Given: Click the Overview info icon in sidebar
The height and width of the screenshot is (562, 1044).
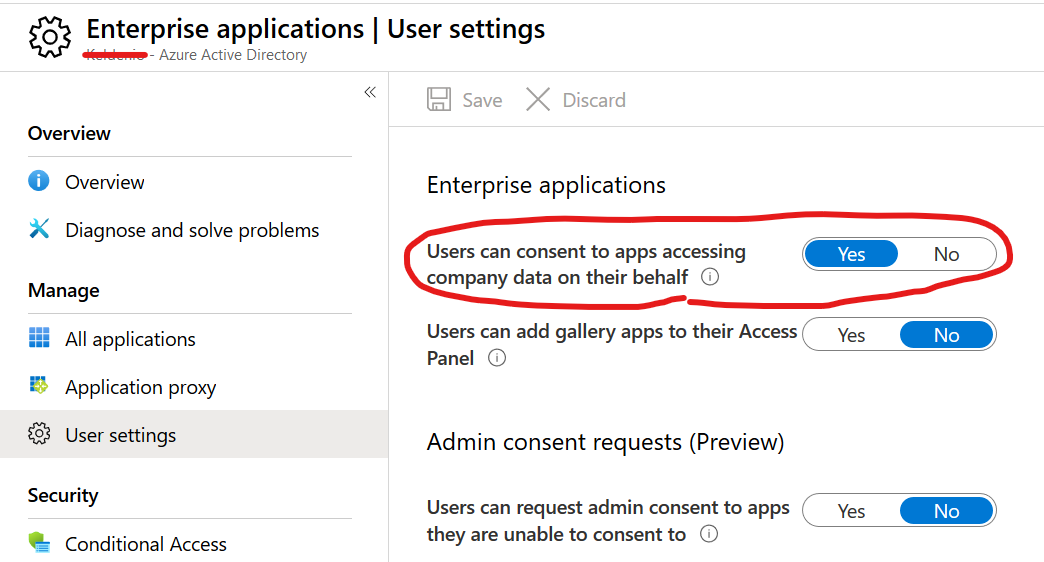Looking at the screenshot, I should pyautogui.click(x=39, y=182).
